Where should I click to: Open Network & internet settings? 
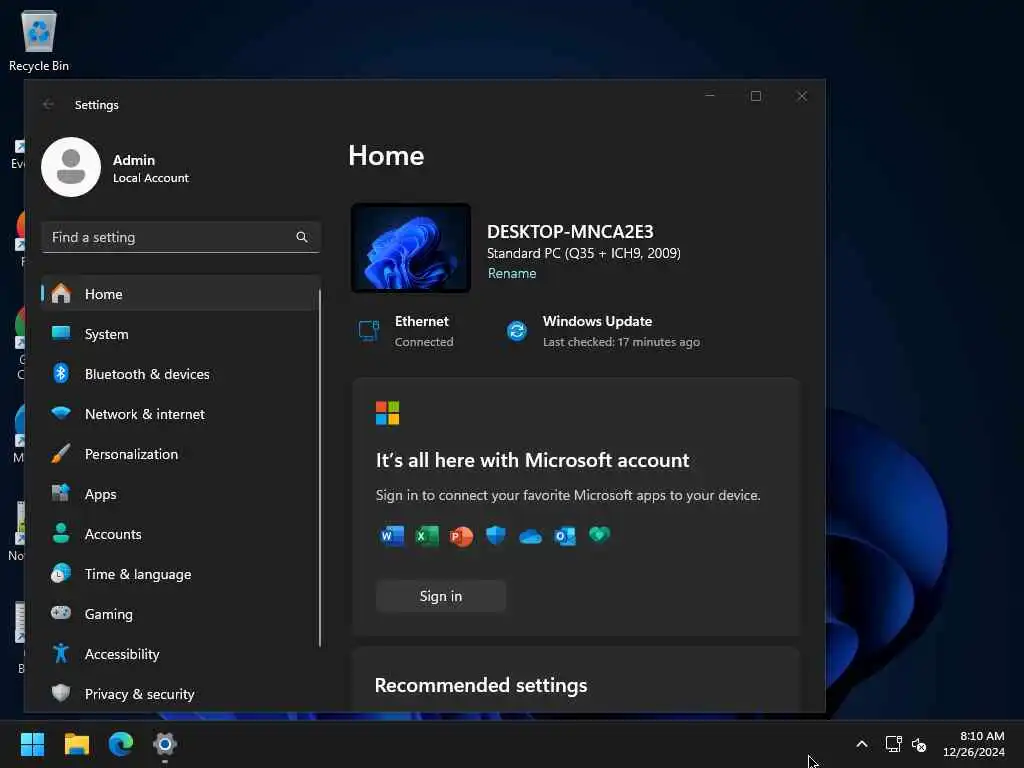pyautogui.click(x=181, y=414)
